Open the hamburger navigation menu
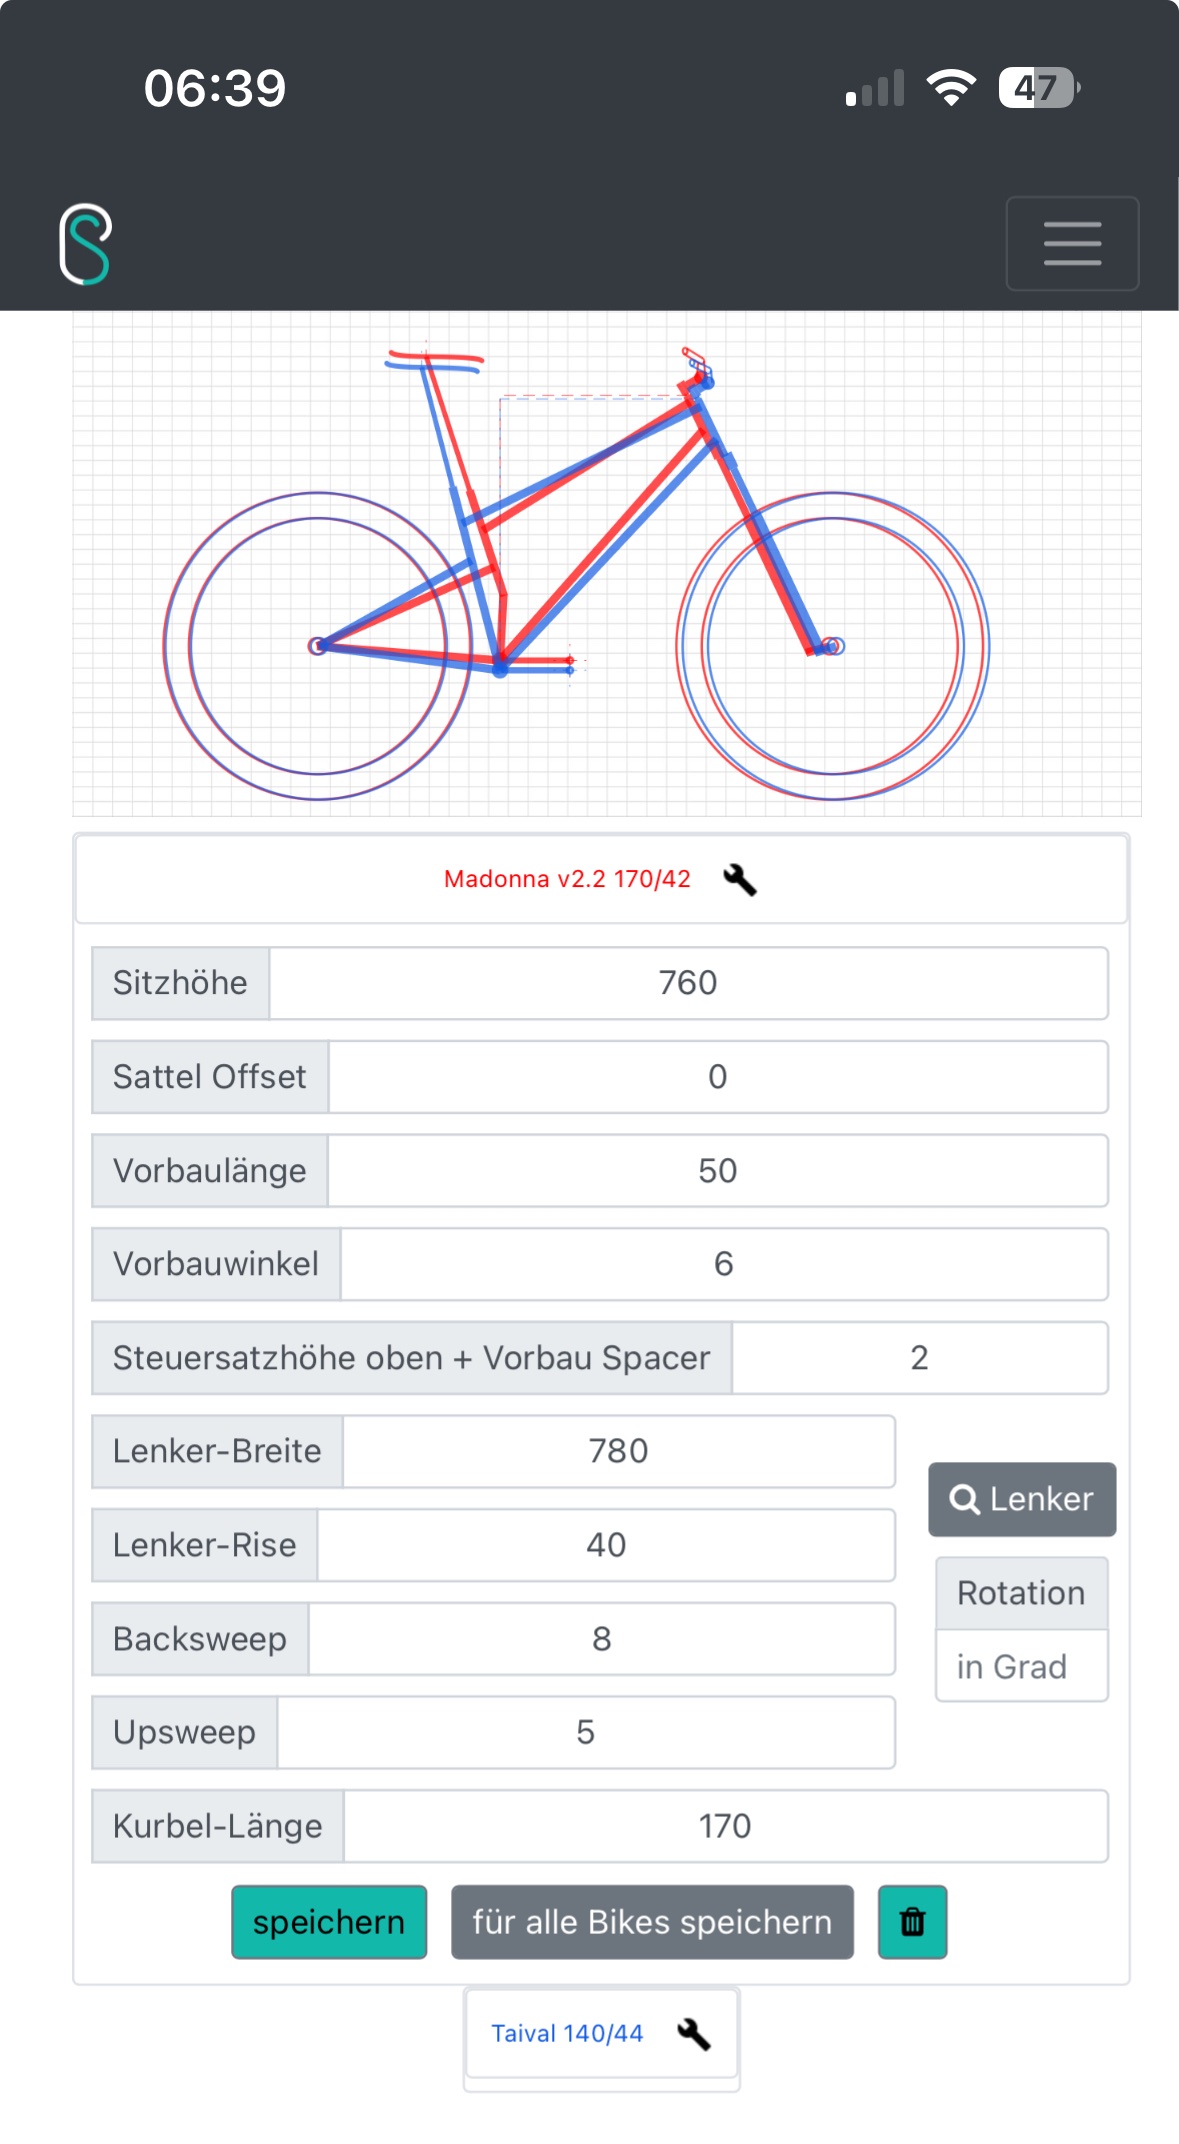The width and height of the screenshot is (1179, 2144). pos(1072,244)
